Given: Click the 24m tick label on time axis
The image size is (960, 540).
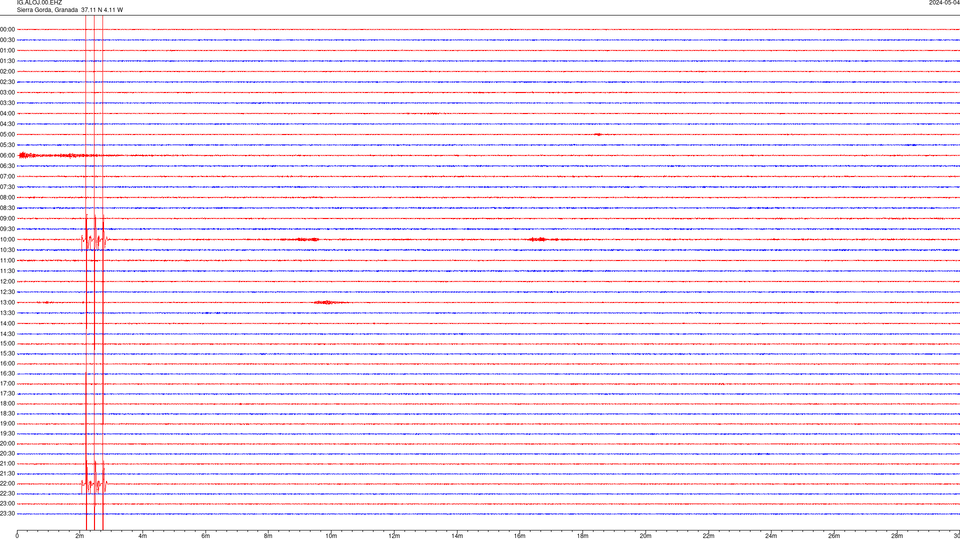Looking at the screenshot, I should tap(771, 536).
